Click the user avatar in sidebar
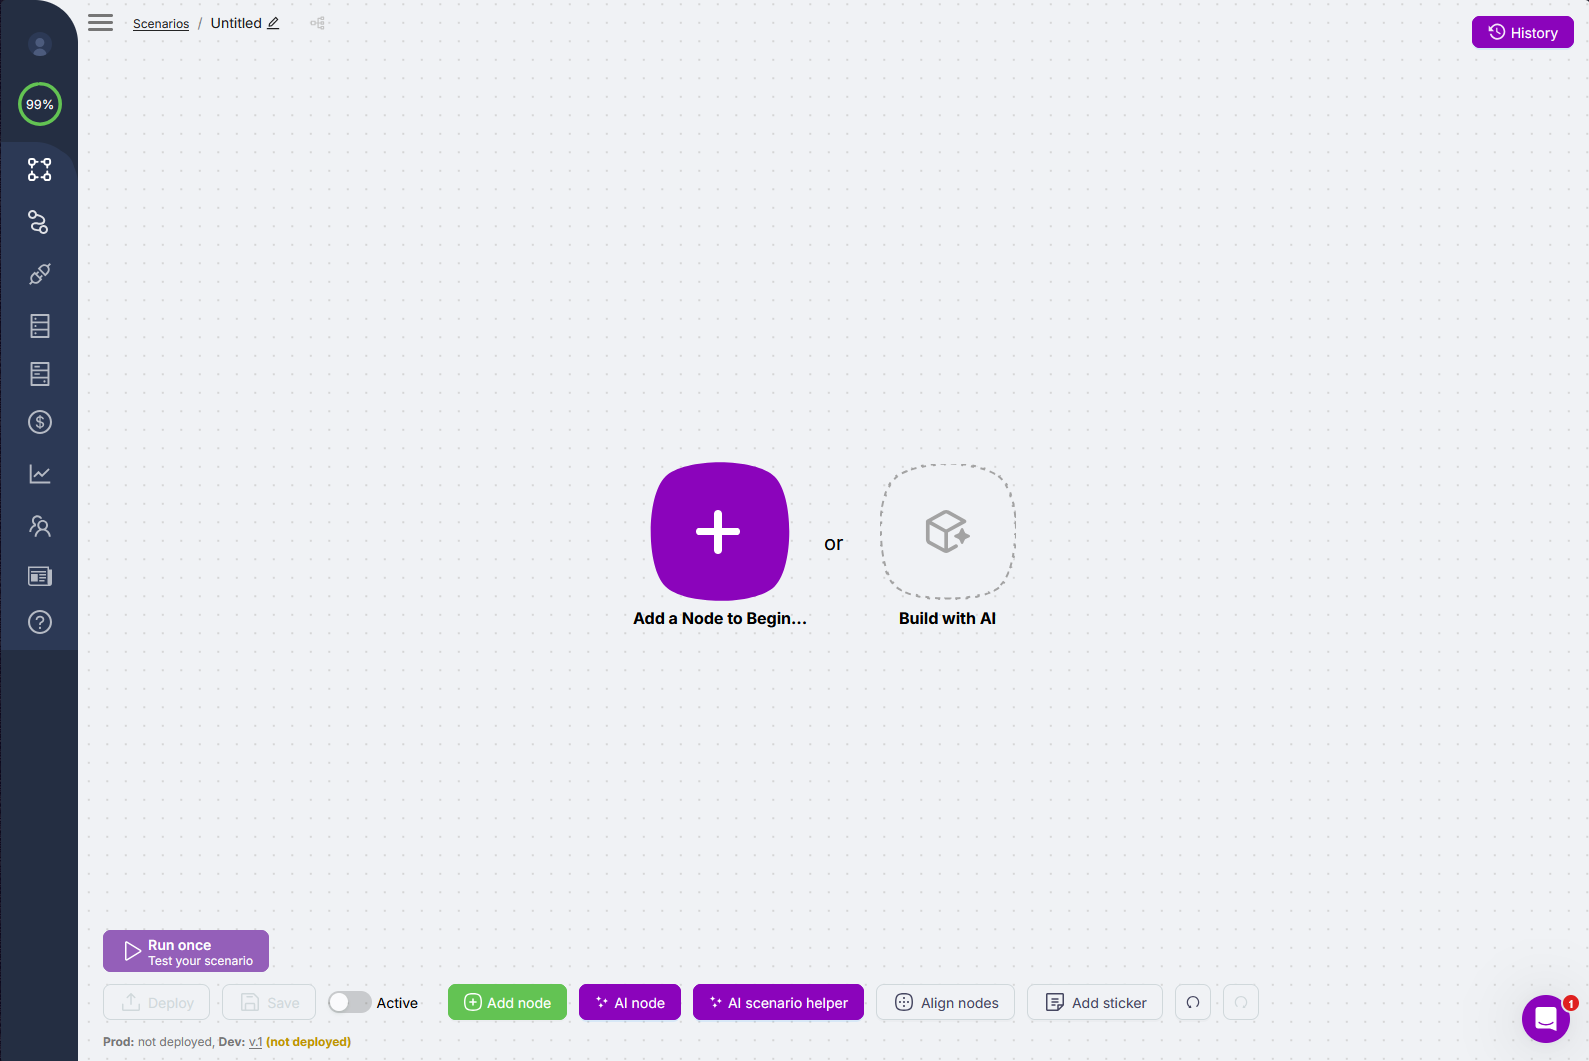Viewport: 1589px width, 1061px height. pyautogui.click(x=40, y=45)
